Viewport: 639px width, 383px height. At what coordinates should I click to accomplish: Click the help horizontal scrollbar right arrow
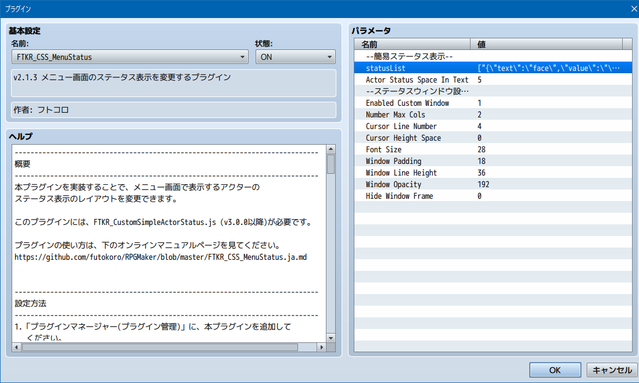(x=321, y=347)
